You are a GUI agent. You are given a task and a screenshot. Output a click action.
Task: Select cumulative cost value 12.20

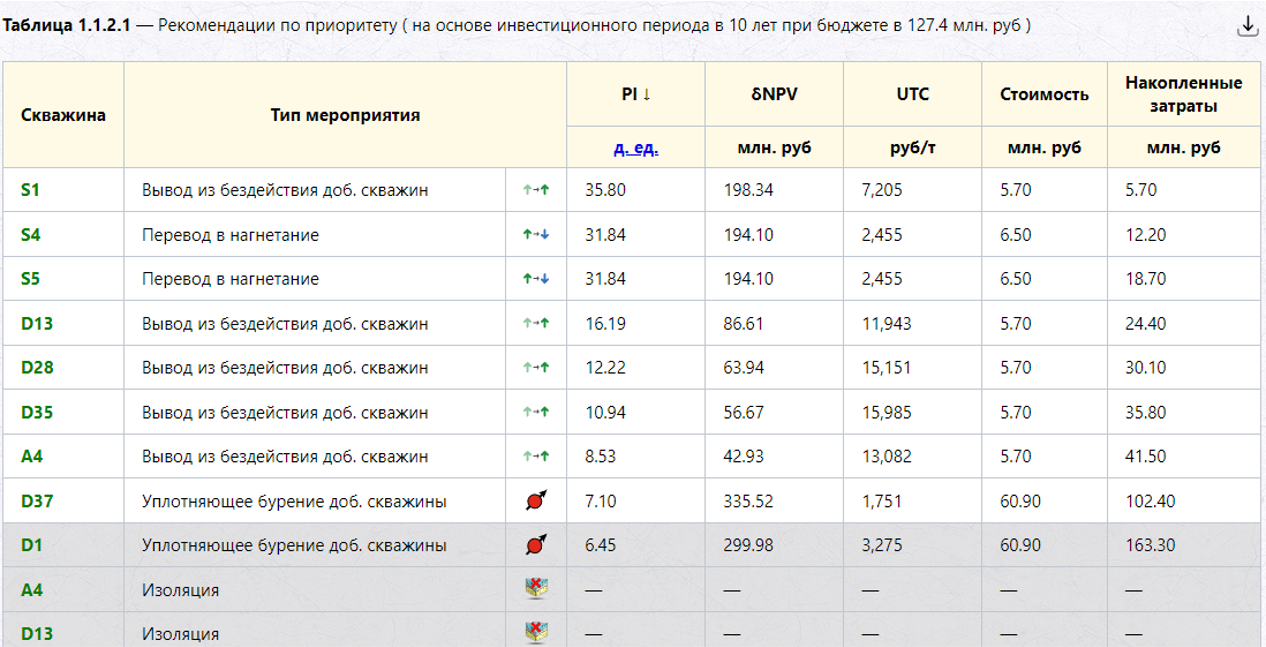point(1145,234)
